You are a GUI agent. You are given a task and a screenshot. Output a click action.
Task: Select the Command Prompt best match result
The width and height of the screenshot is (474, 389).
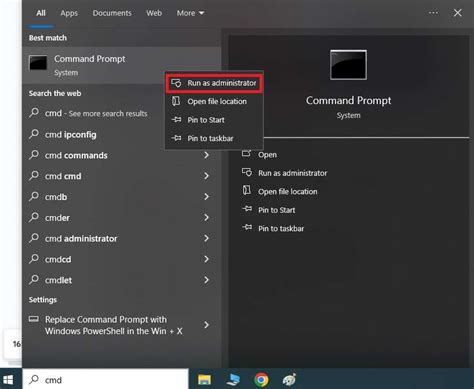click(x=122, y=65)
